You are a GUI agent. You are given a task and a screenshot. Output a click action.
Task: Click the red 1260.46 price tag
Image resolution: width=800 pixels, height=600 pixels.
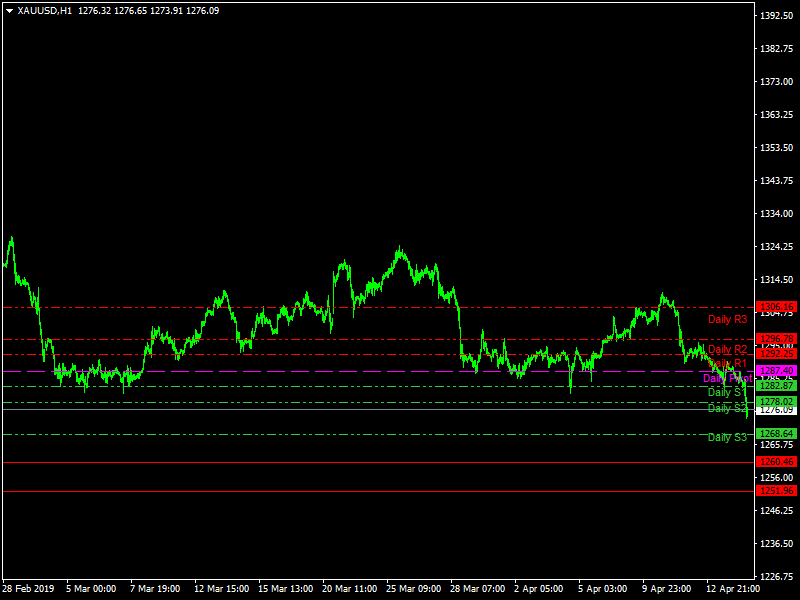coord(776,461)
